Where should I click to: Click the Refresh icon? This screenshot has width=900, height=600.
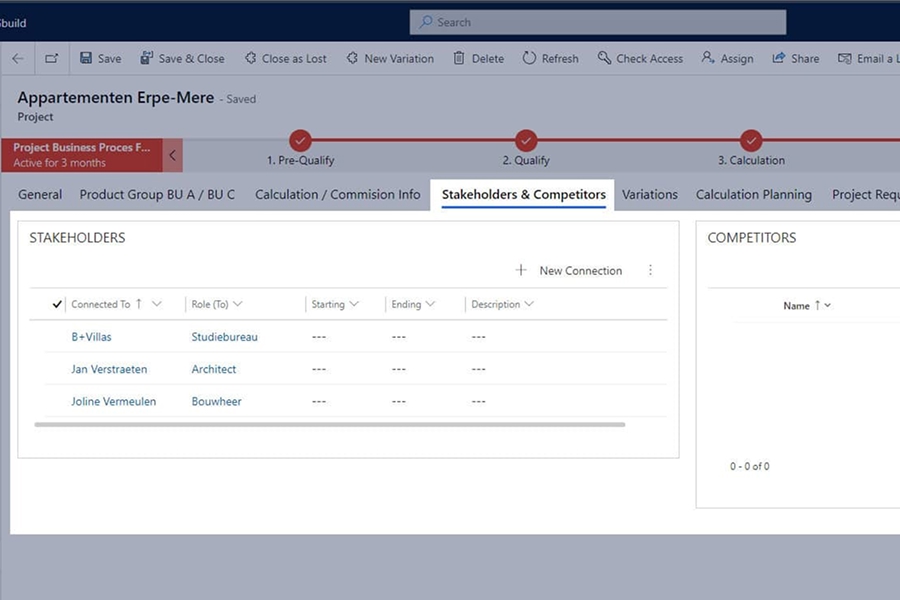tap(529, 59)
